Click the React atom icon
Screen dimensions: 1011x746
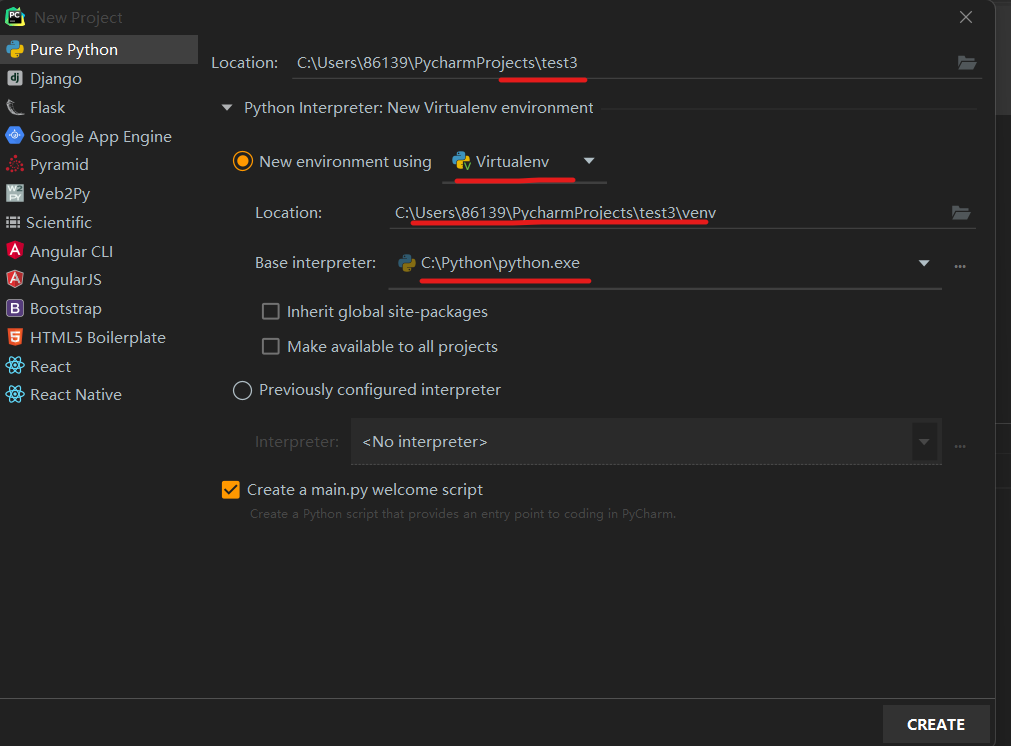coord(15,366)
